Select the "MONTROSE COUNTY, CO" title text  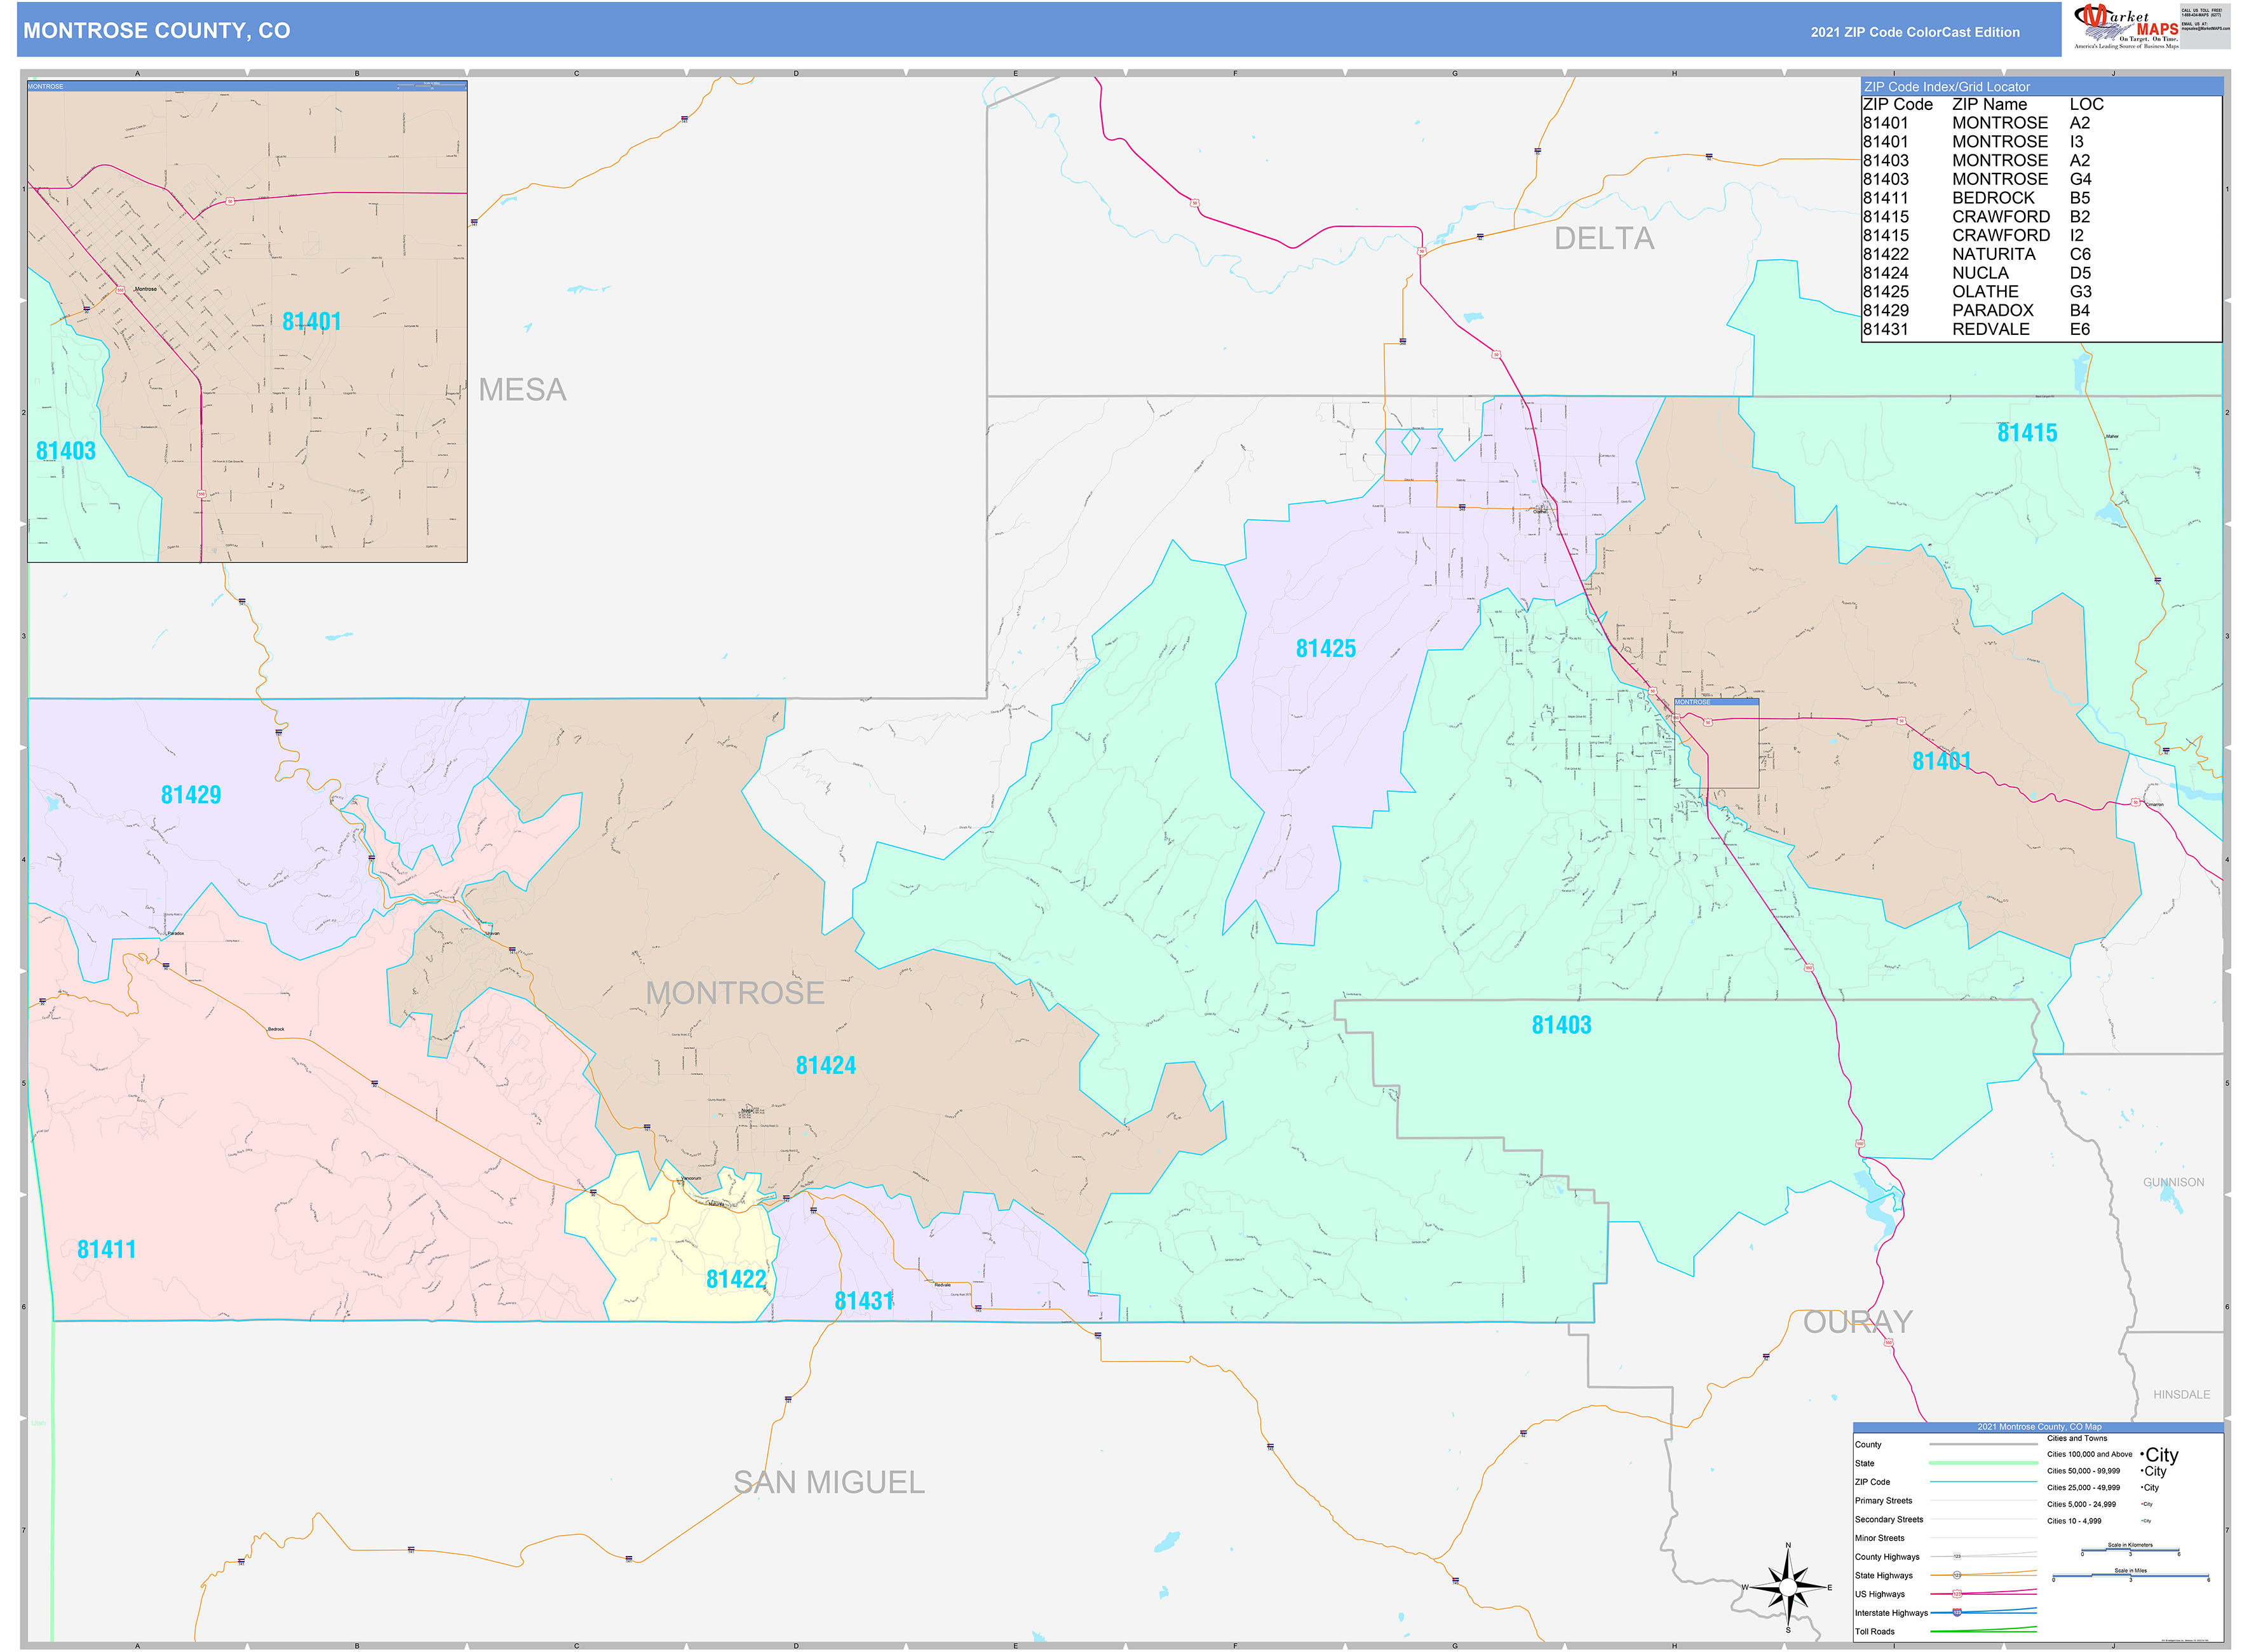(157, 31)
